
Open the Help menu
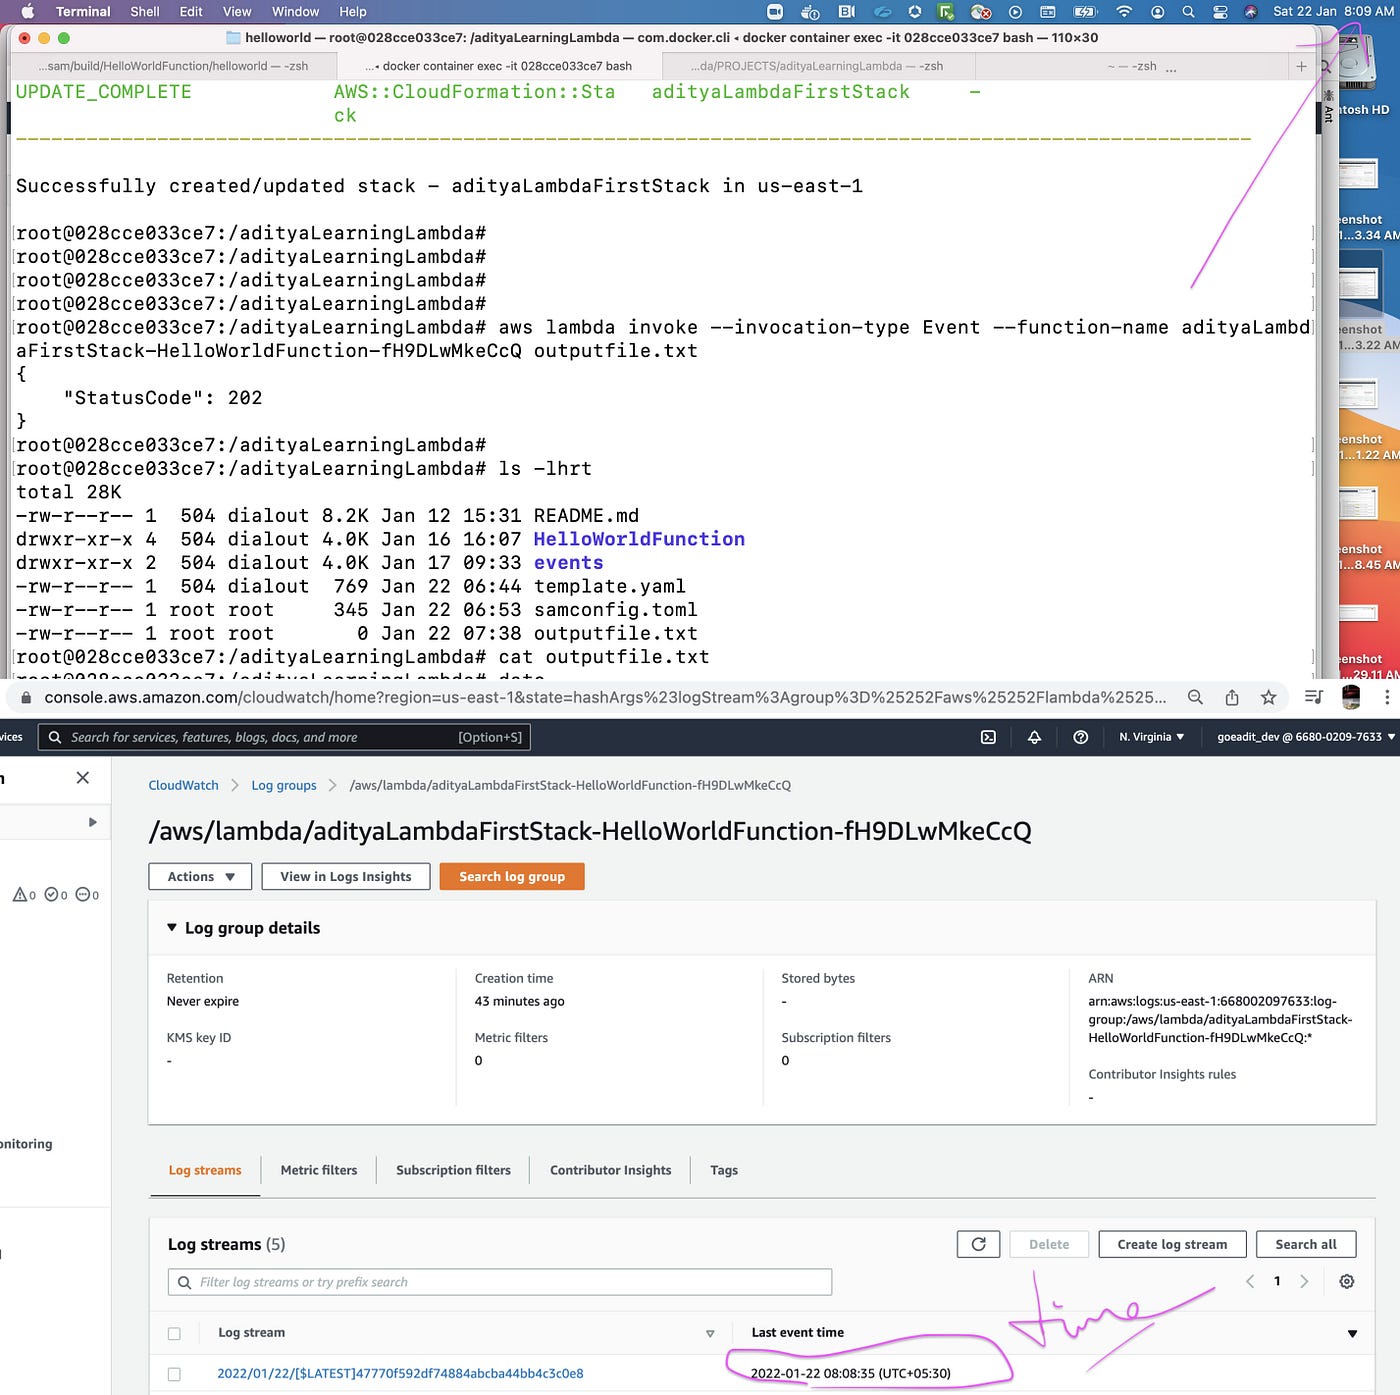point(353,11)
